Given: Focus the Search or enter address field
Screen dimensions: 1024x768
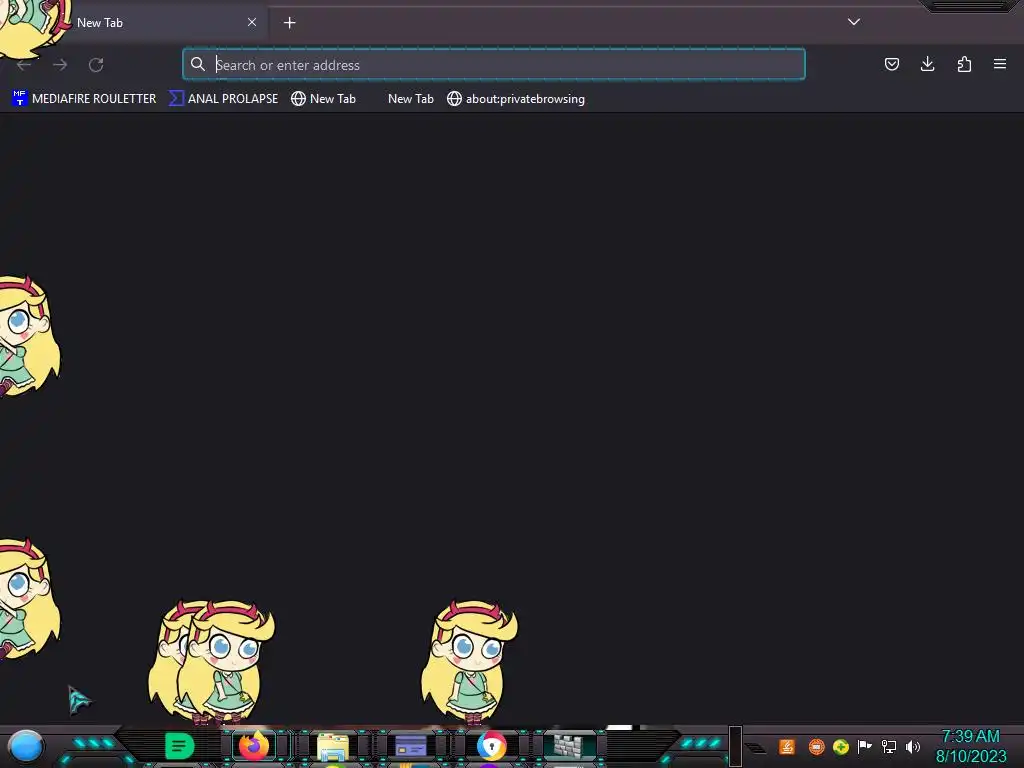Looking at the screenshot, I should 494,64.
